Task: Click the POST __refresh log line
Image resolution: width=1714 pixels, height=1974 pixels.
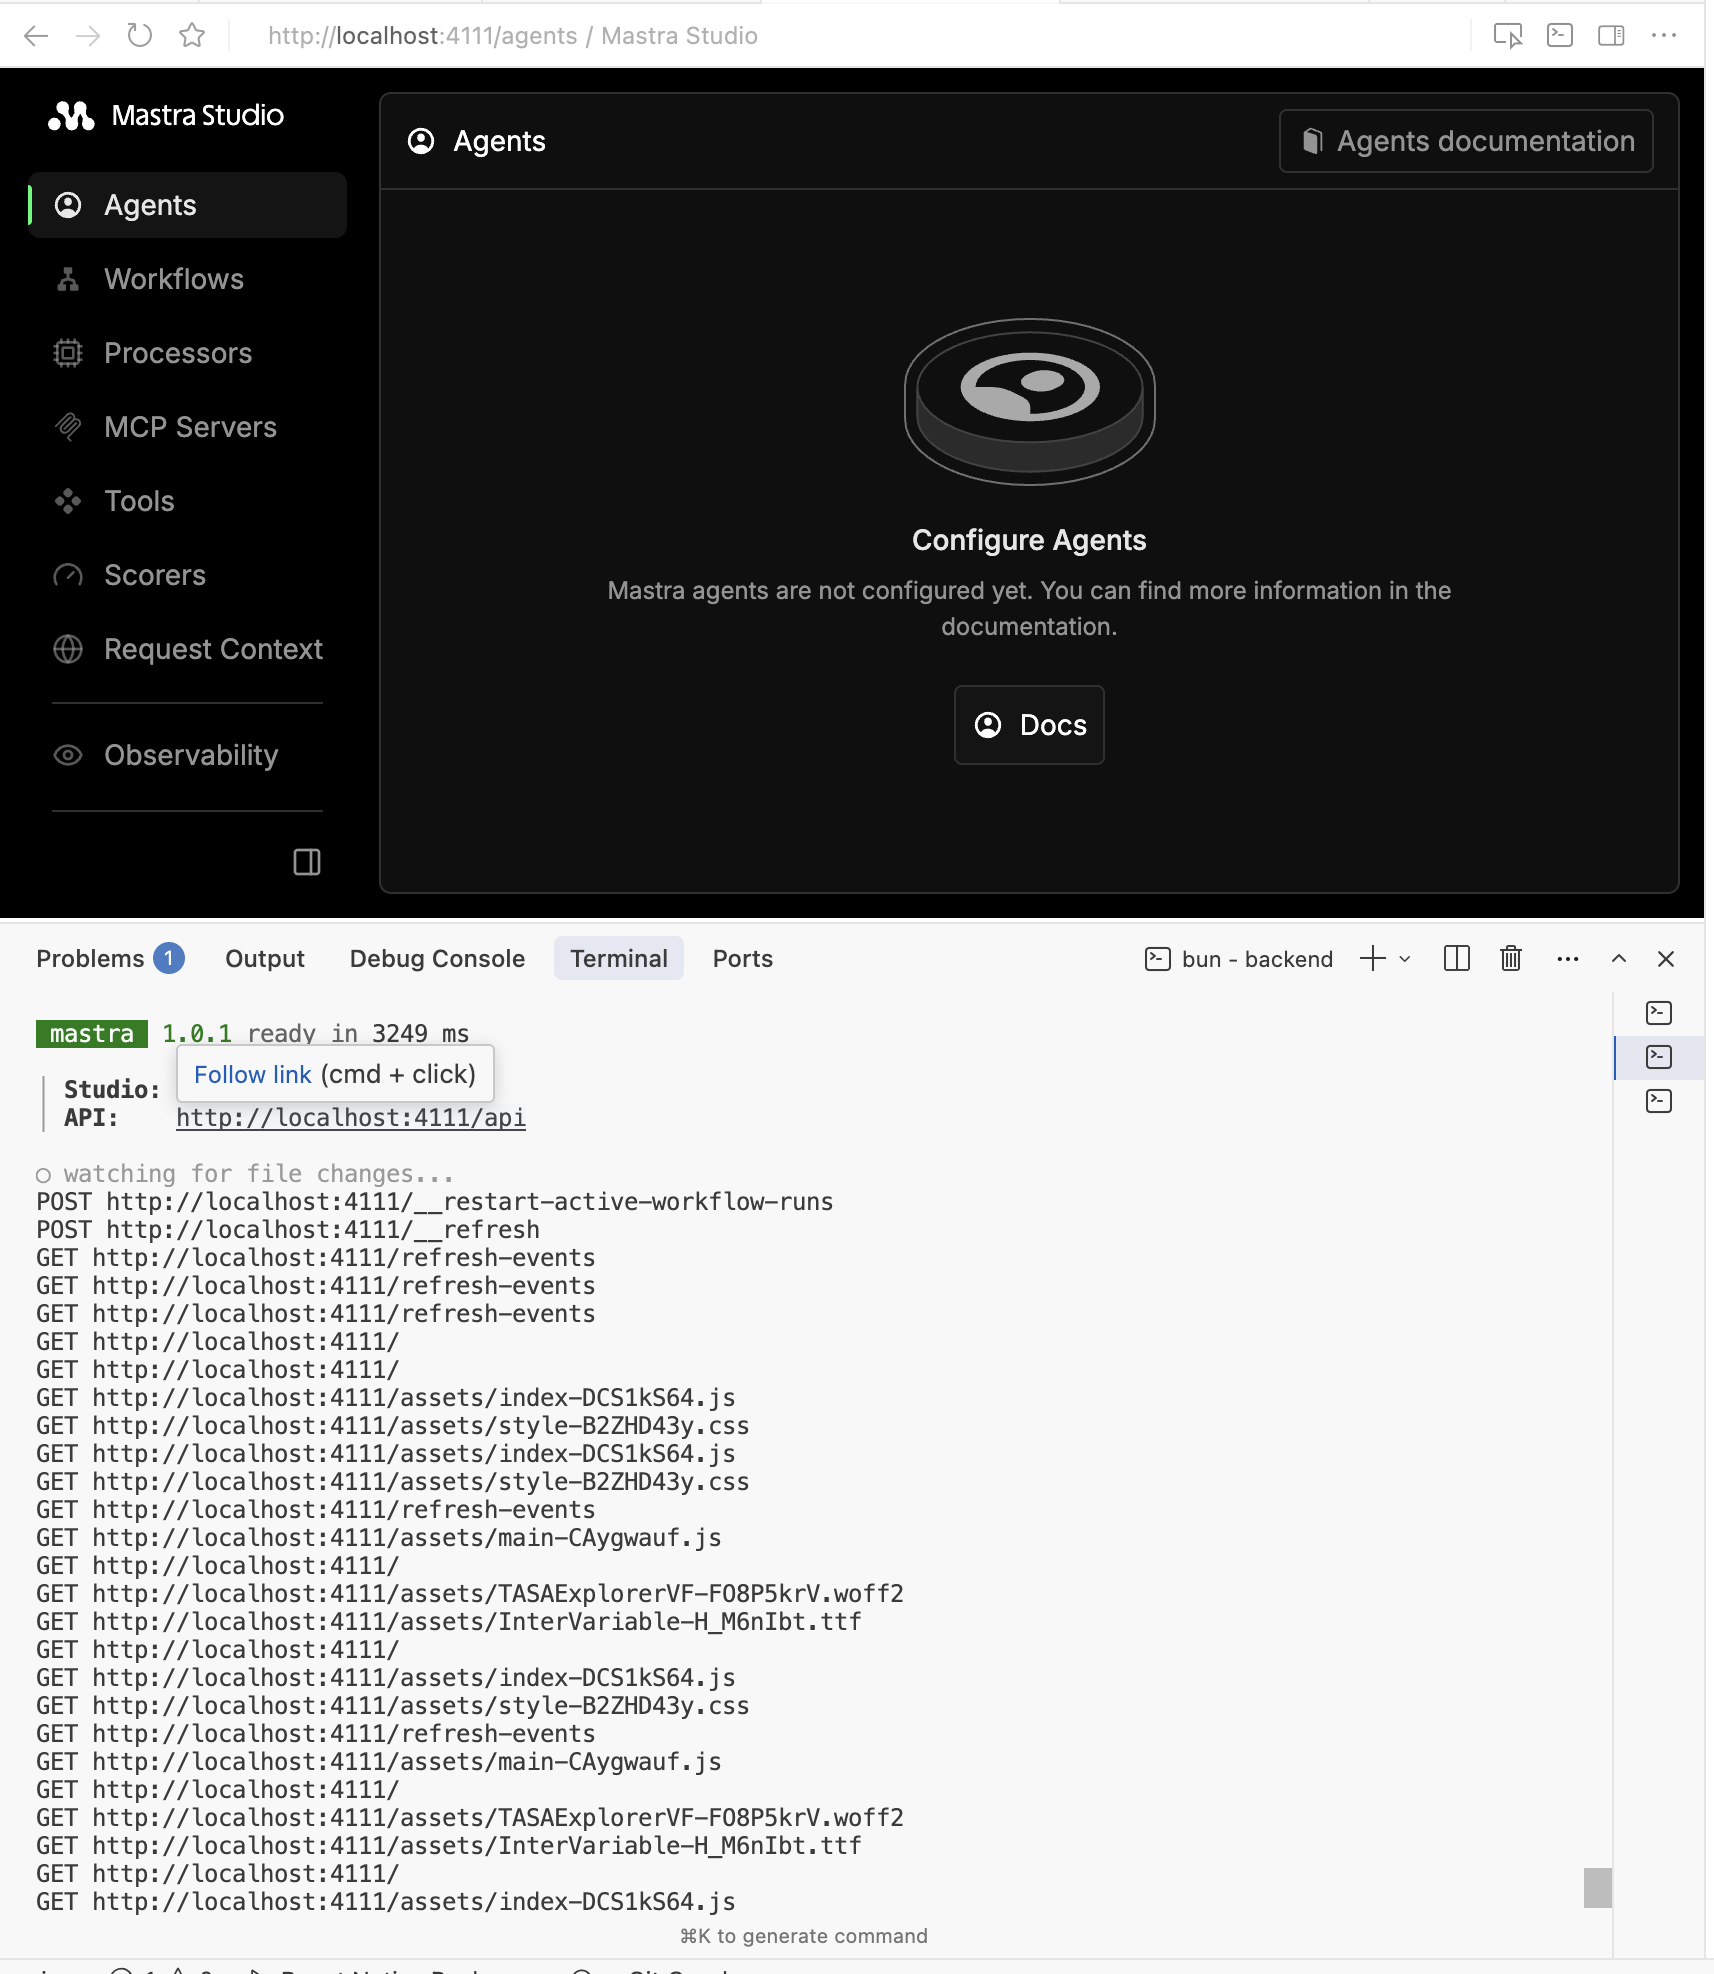Action: (288, 1230)
